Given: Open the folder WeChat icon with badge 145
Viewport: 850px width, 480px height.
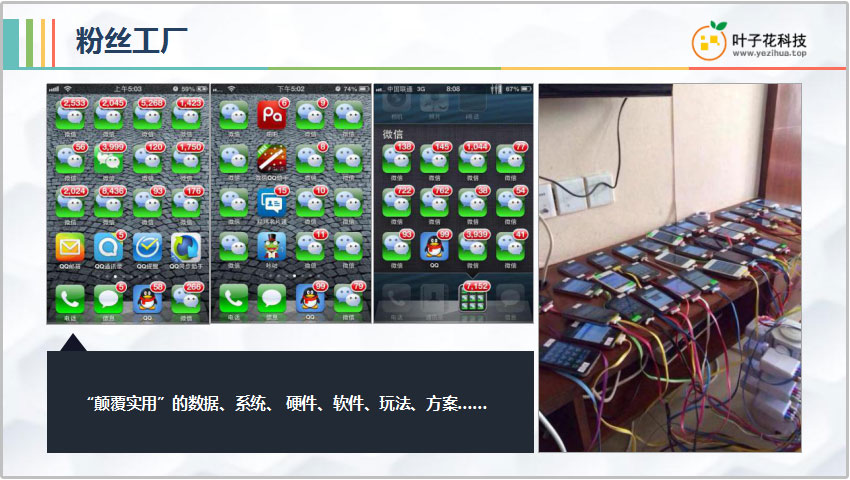Looking at the screenshot, I should 435,159.
